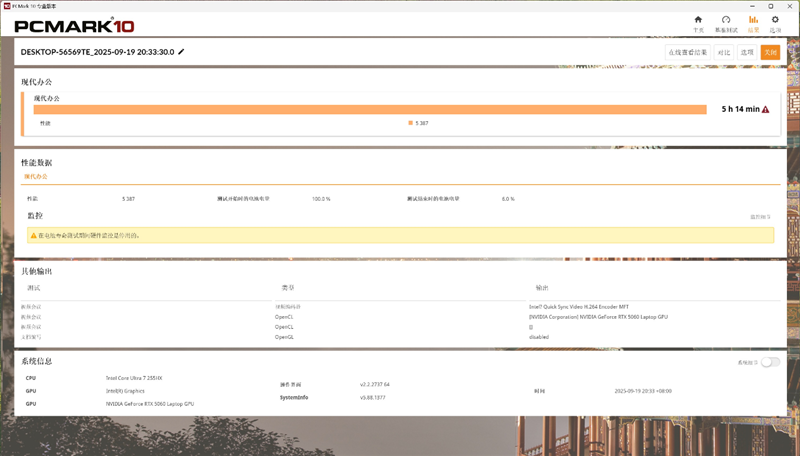
Task: Click the 对比 compare button
Action: 724,52
